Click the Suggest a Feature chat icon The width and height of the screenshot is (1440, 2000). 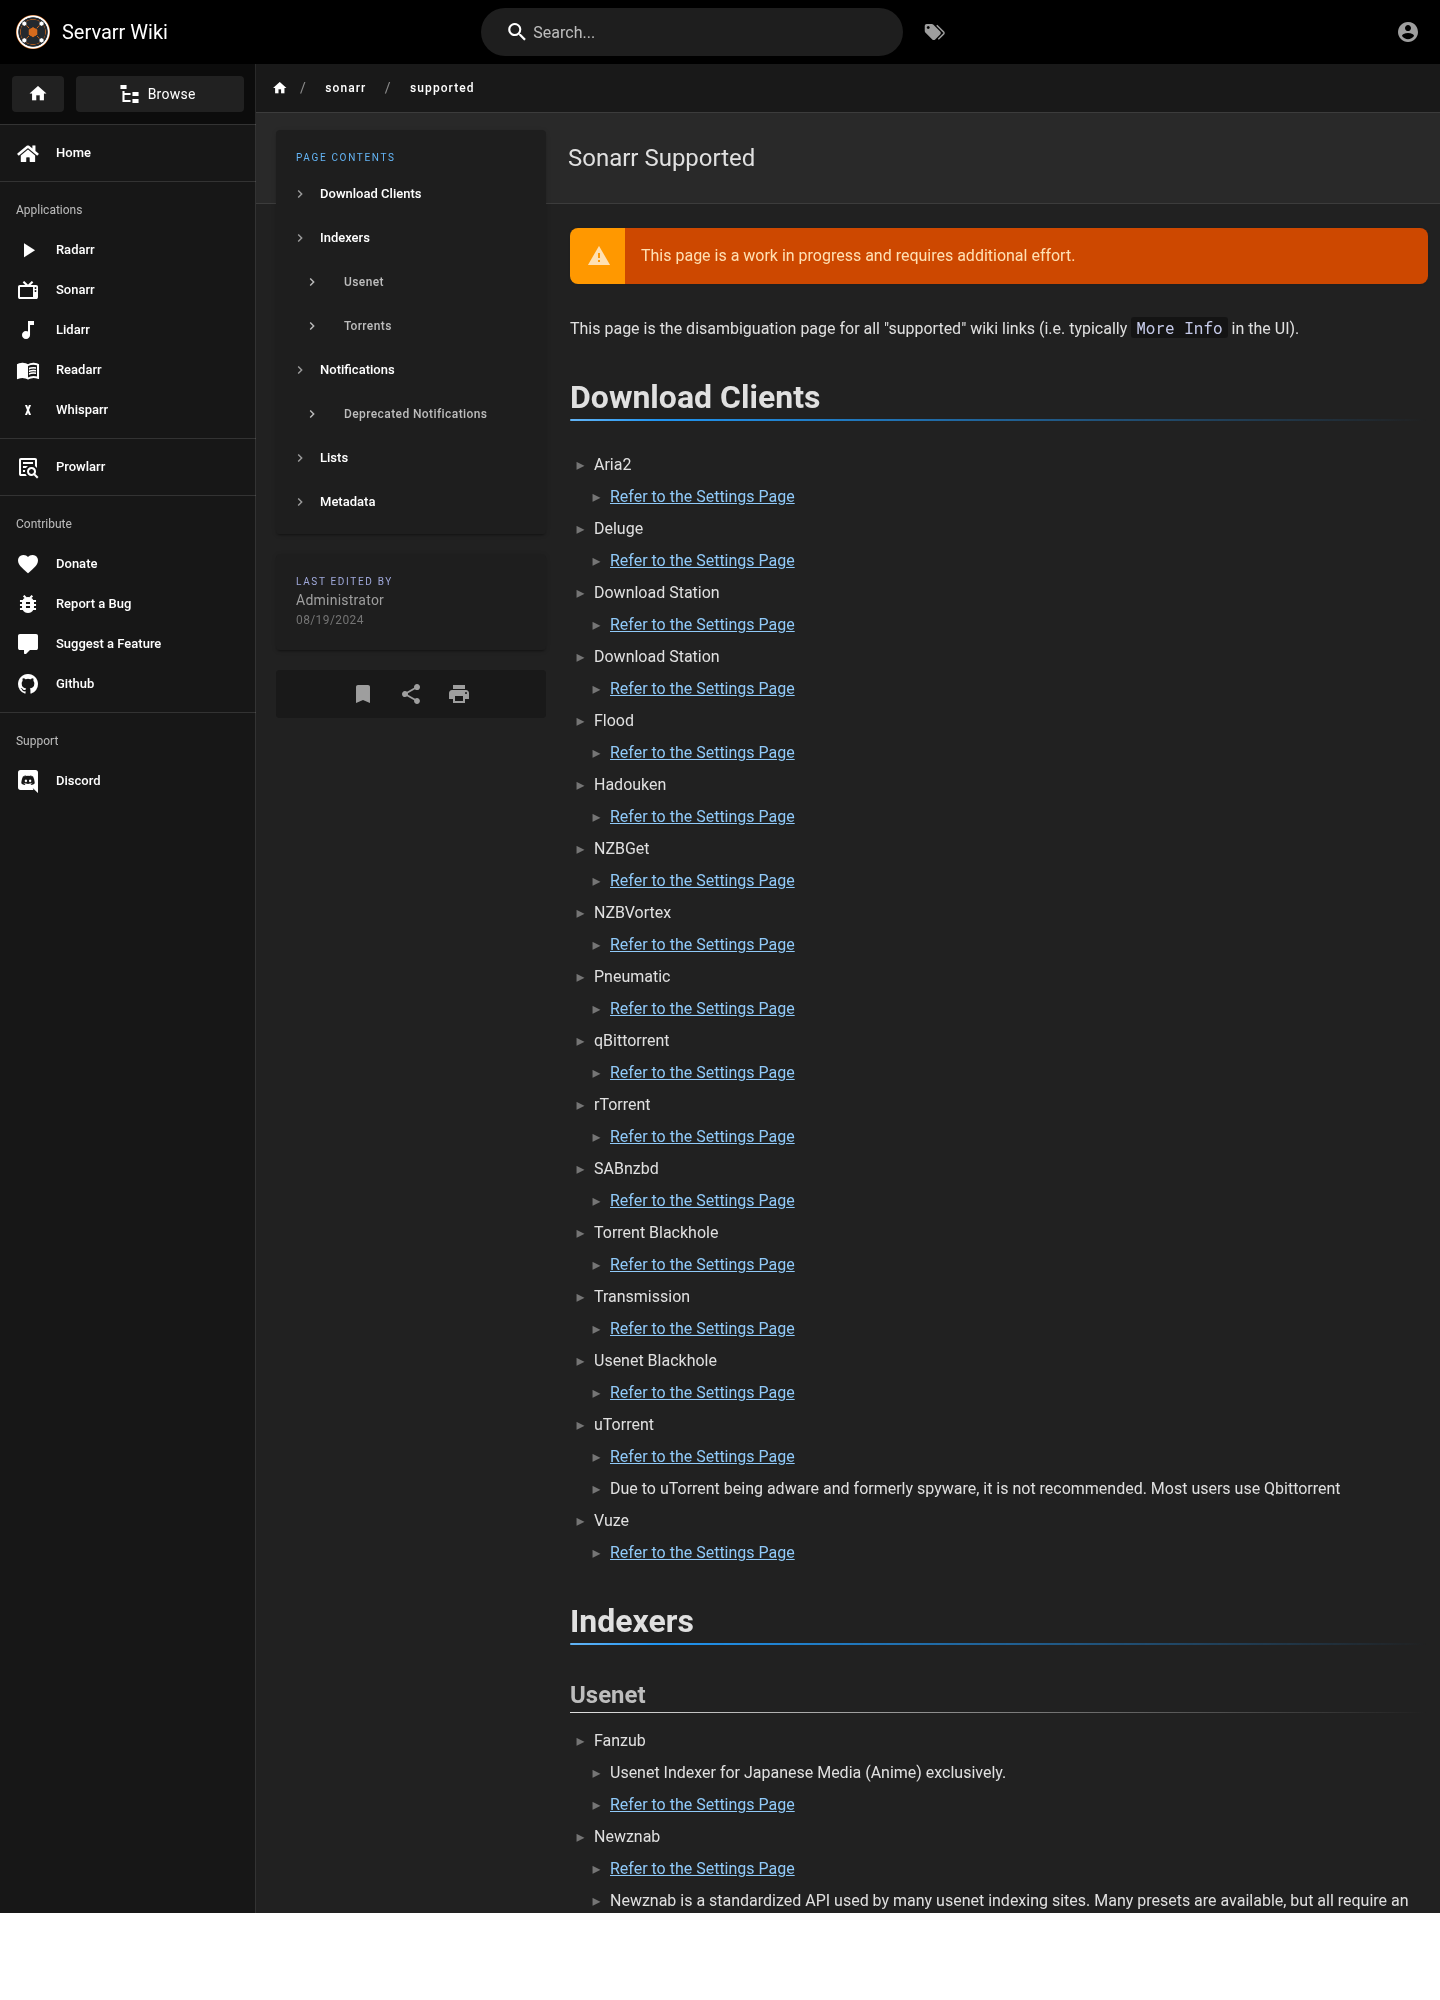pyautogui.click(x=28, y=644)
